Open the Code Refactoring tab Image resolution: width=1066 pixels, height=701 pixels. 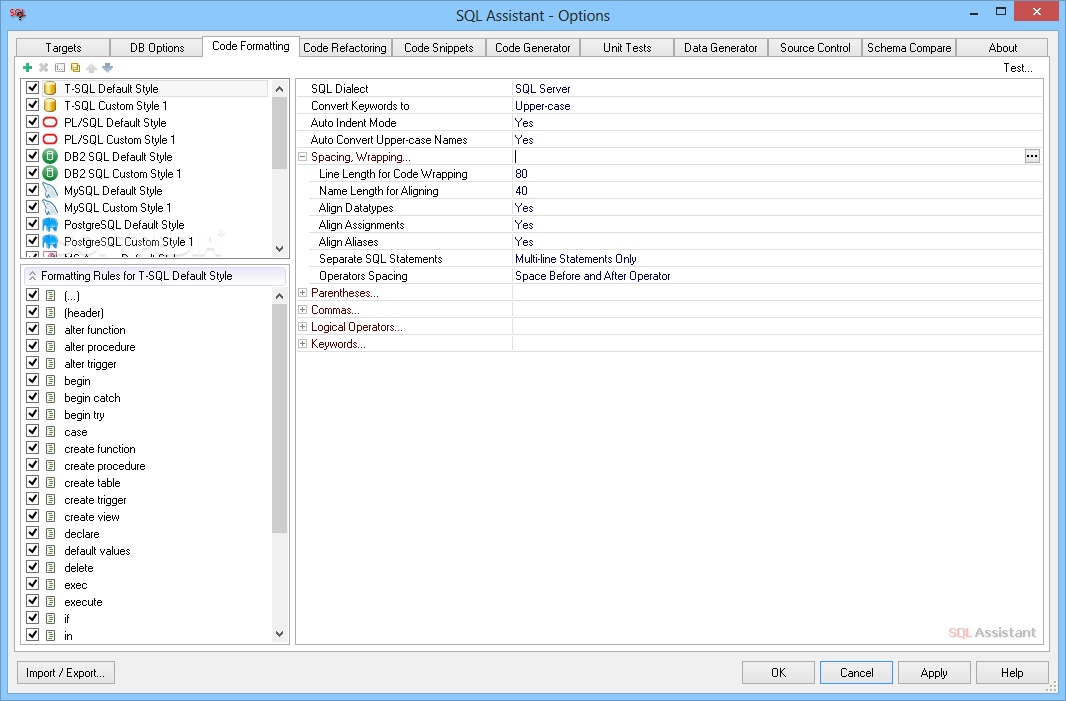345,48
